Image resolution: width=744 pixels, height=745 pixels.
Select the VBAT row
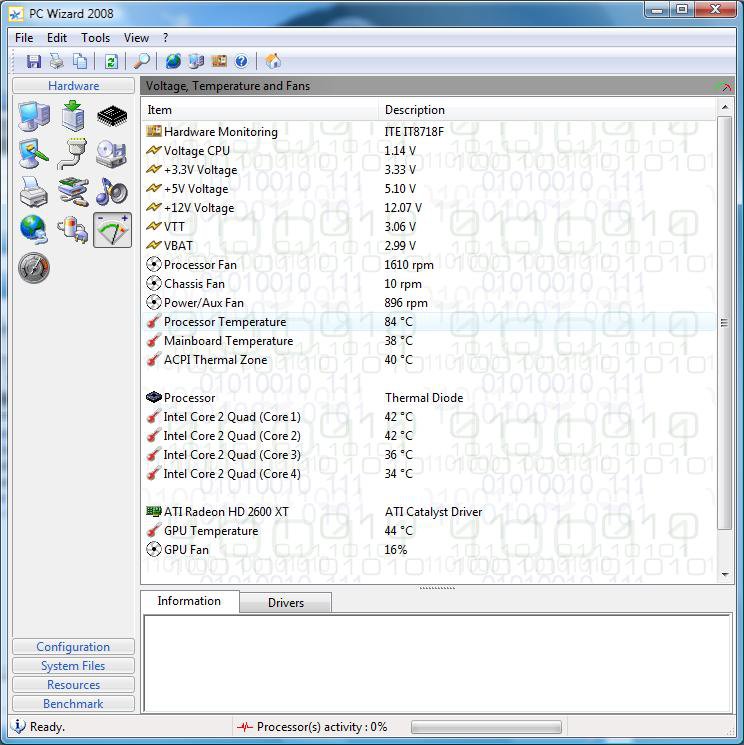429,246
